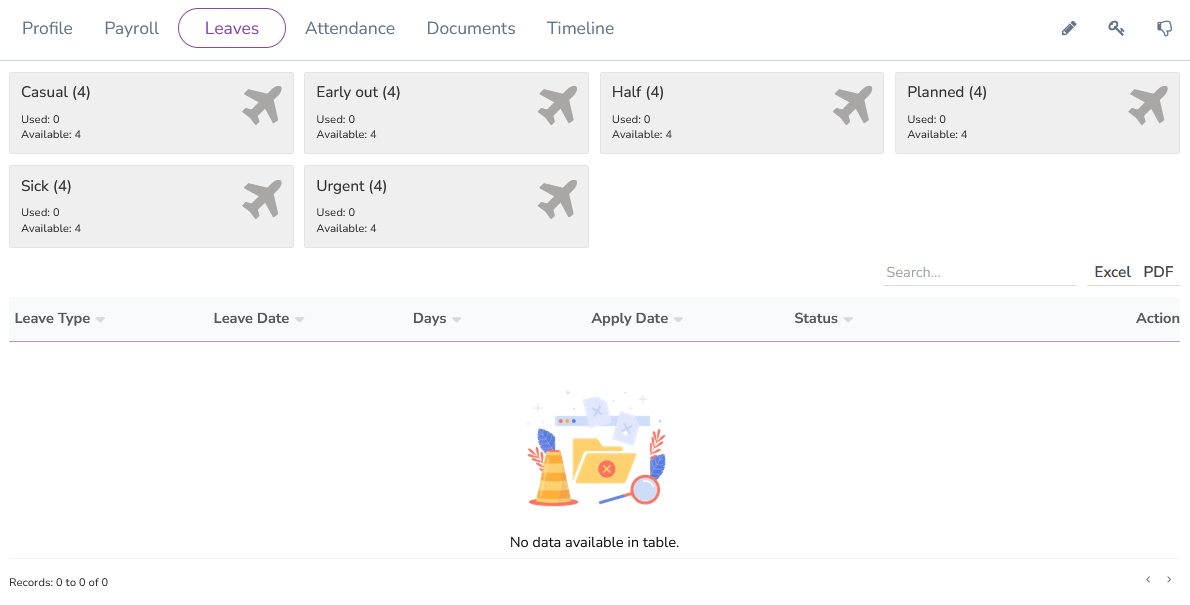Open the Leave Type sort dropdown
The image size is (1190, 605).
[100, 318]
